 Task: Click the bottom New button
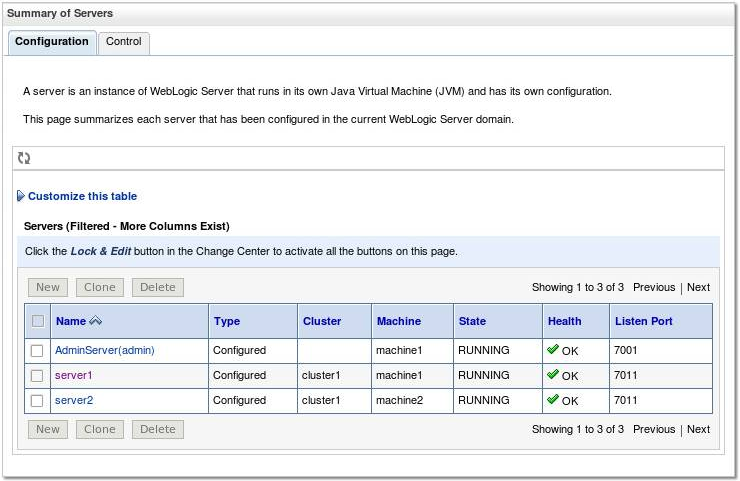(48, 429)
